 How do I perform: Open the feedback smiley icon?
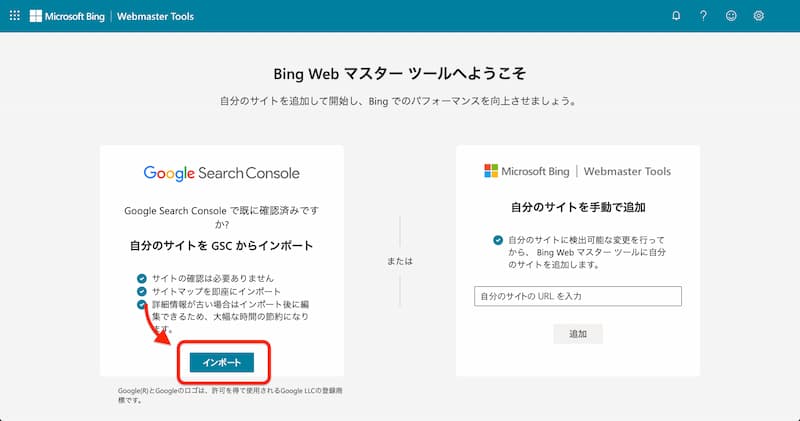pos(731,16)
